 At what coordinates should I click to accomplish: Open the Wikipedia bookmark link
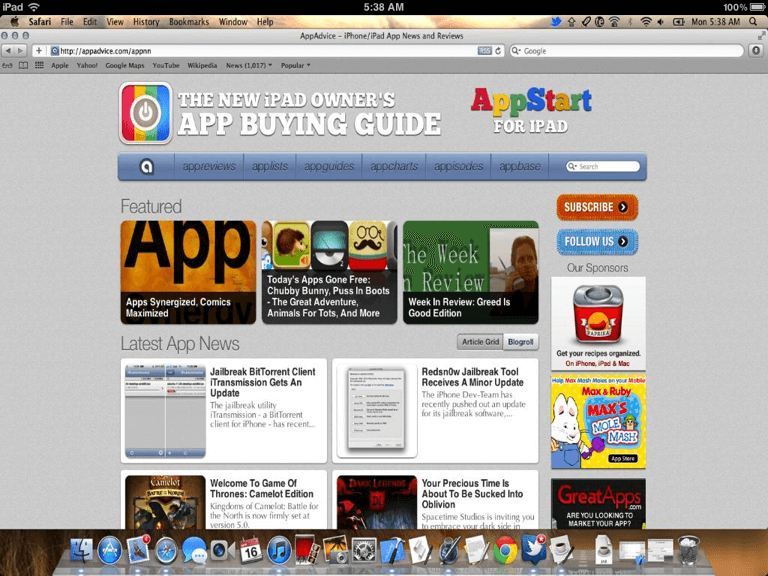click(x=202, y=65)
